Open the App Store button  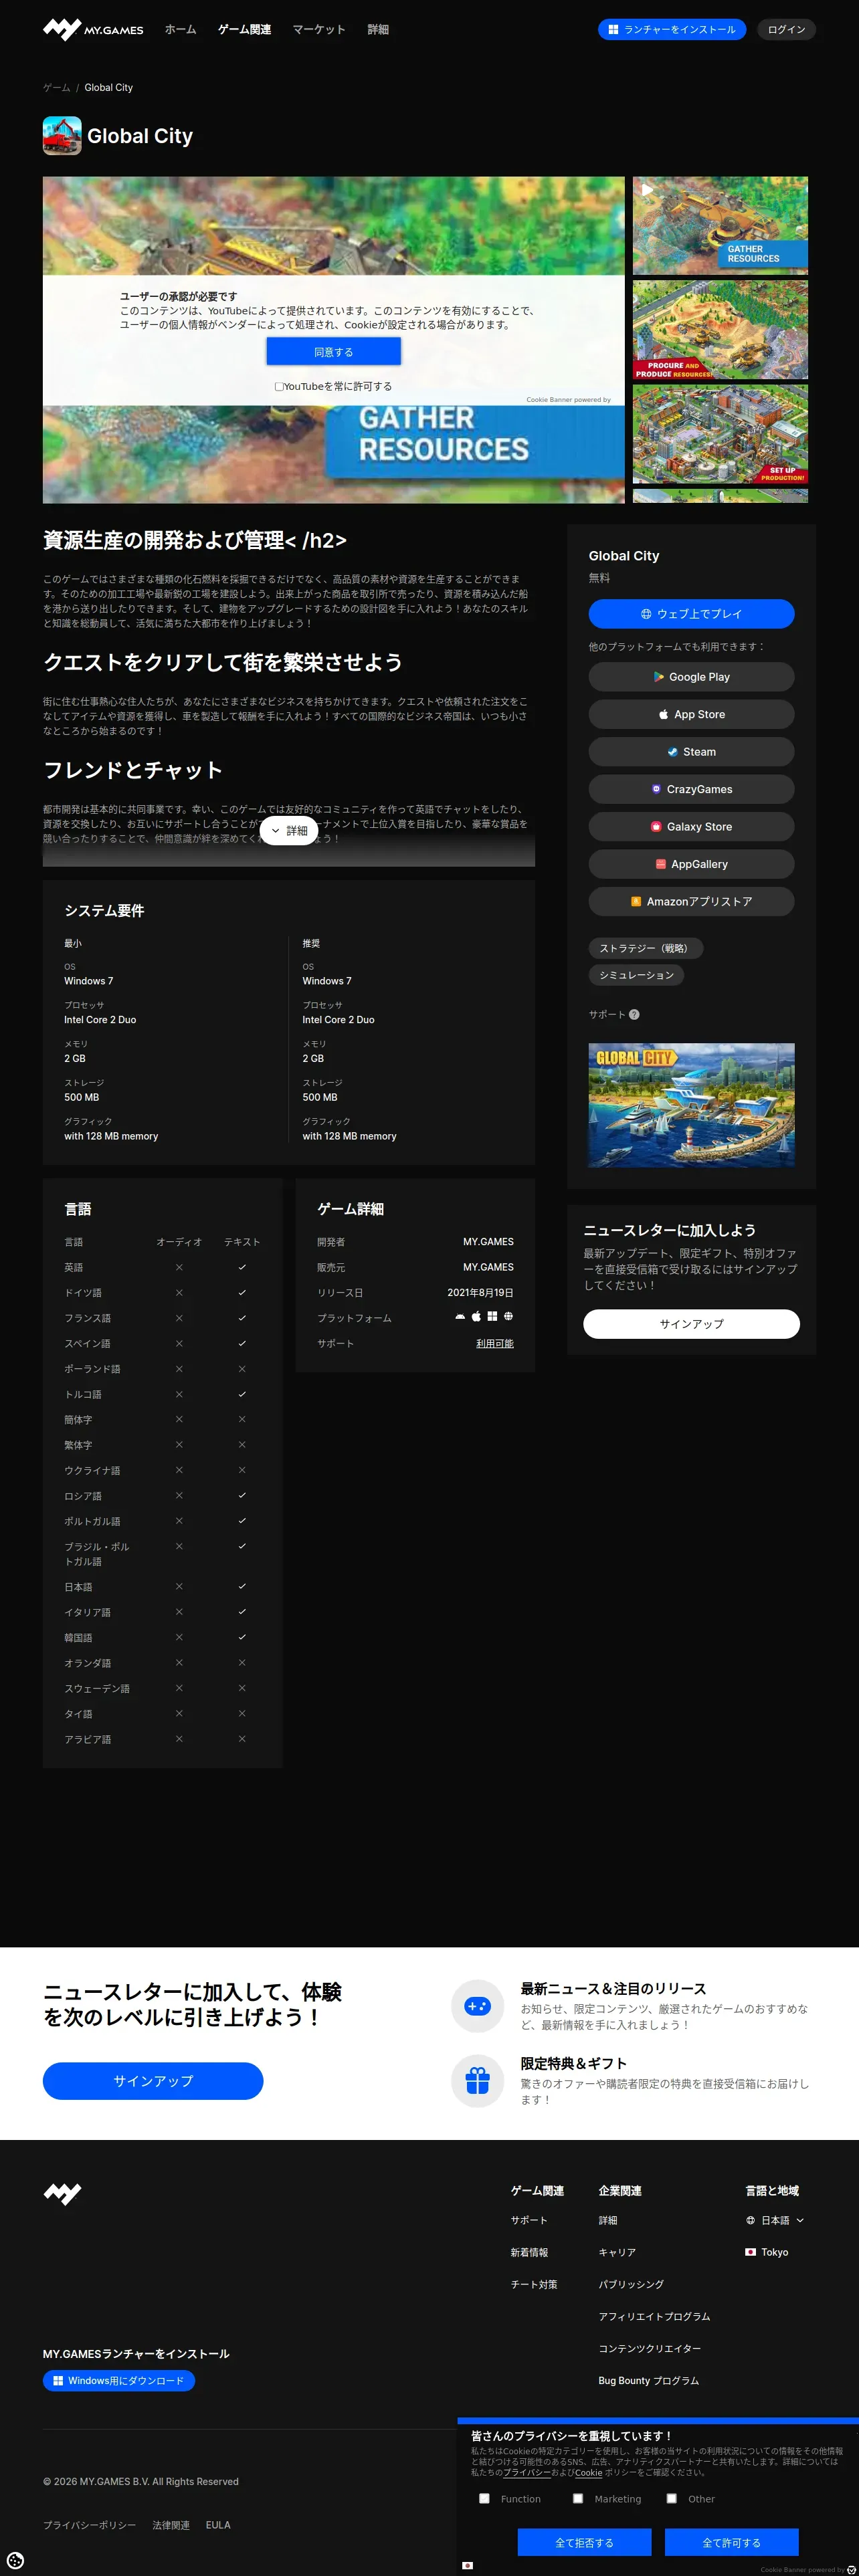(x=691, y=714)
